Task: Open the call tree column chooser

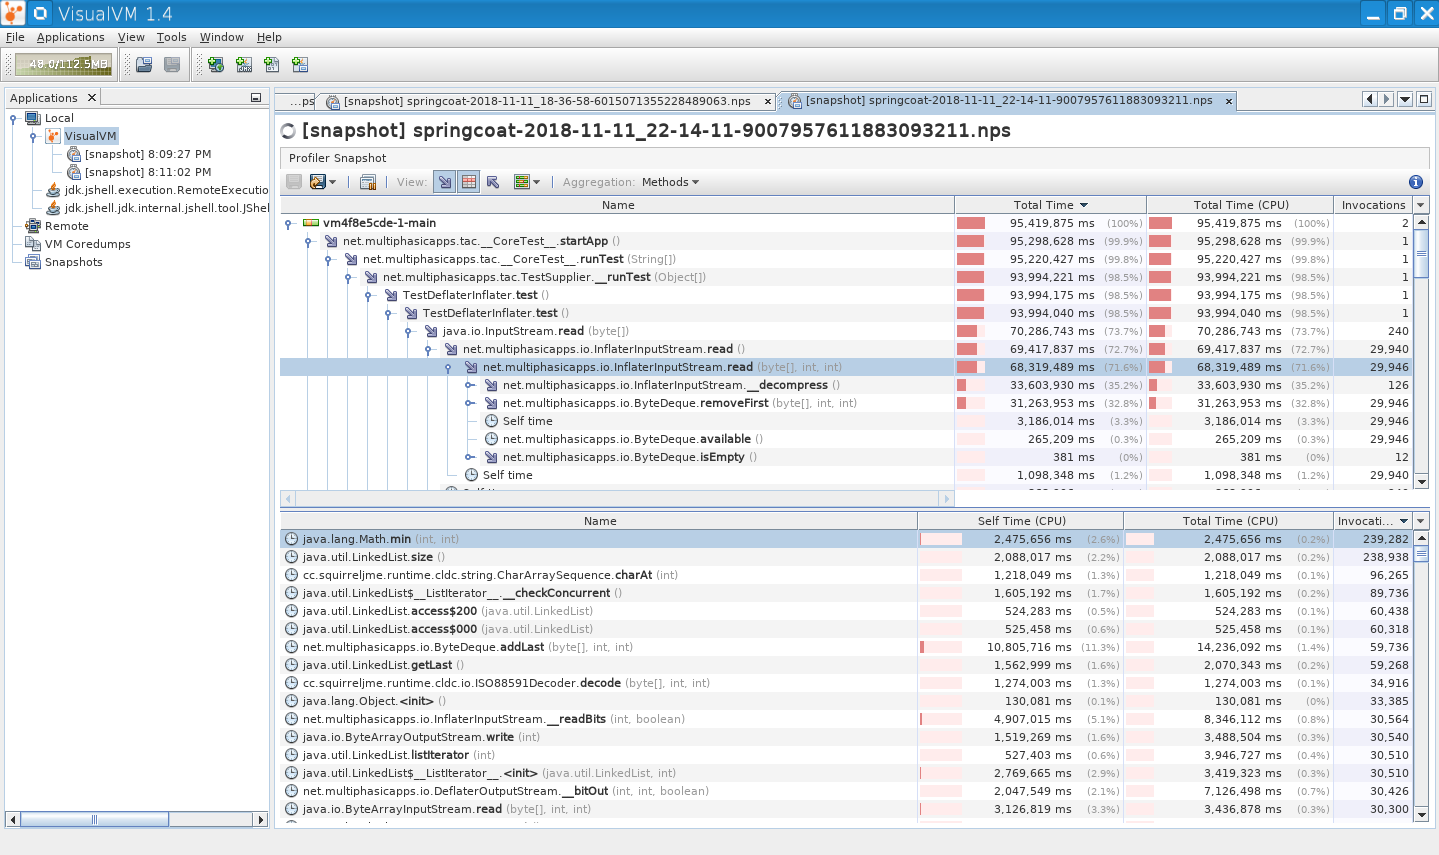Action: click(1421, 205)
